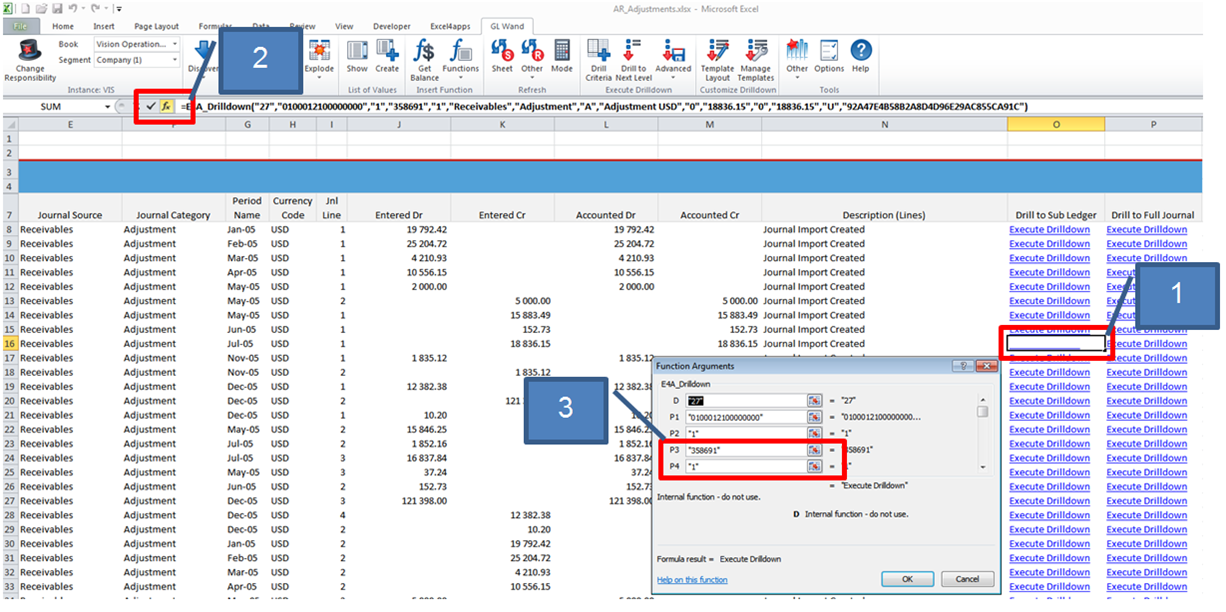Expand the Name Box dropdown arrow
This screenshot has height=612, width=1226.
pyautogui.click(x=108, y=106)
